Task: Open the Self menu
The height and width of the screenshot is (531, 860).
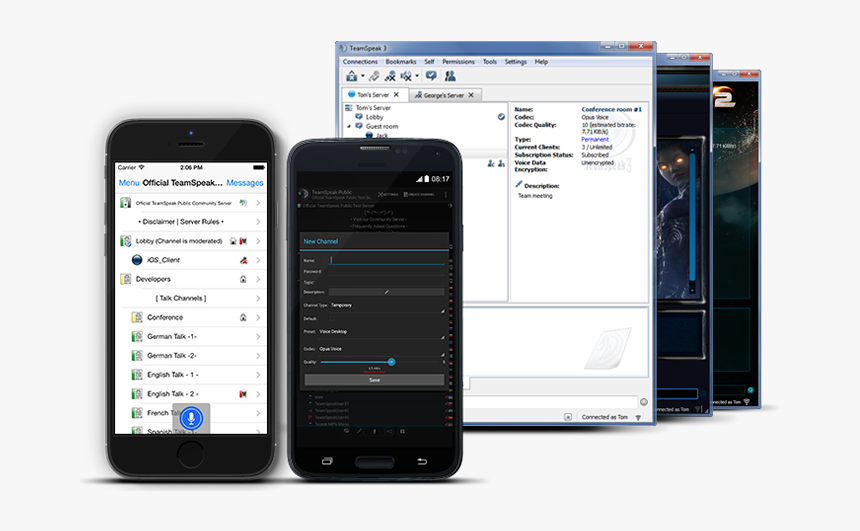Action: point(429,62)
